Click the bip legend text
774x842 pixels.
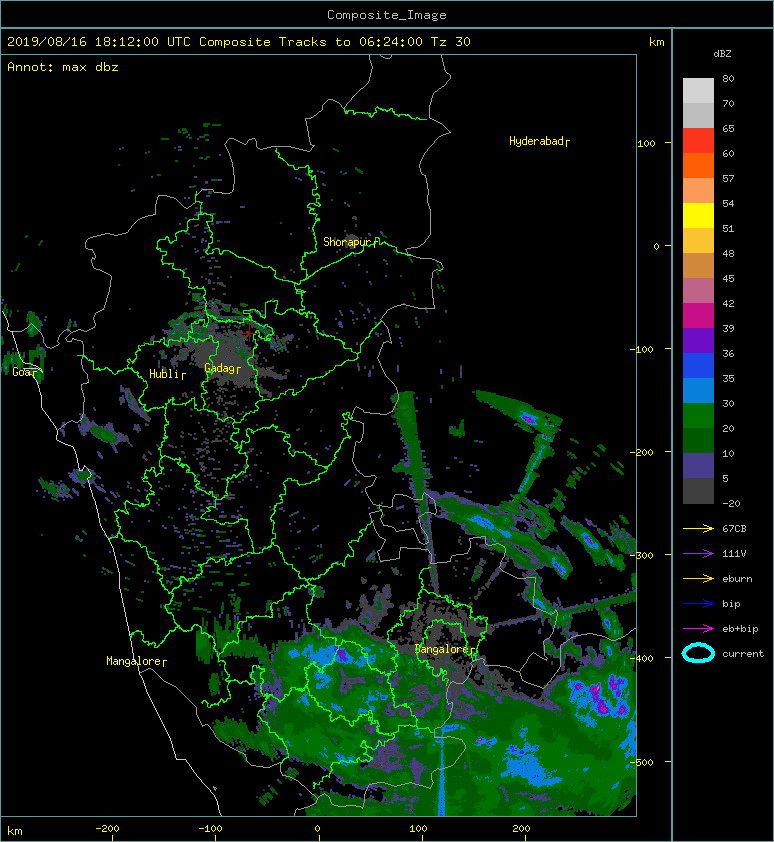[732, 604]
